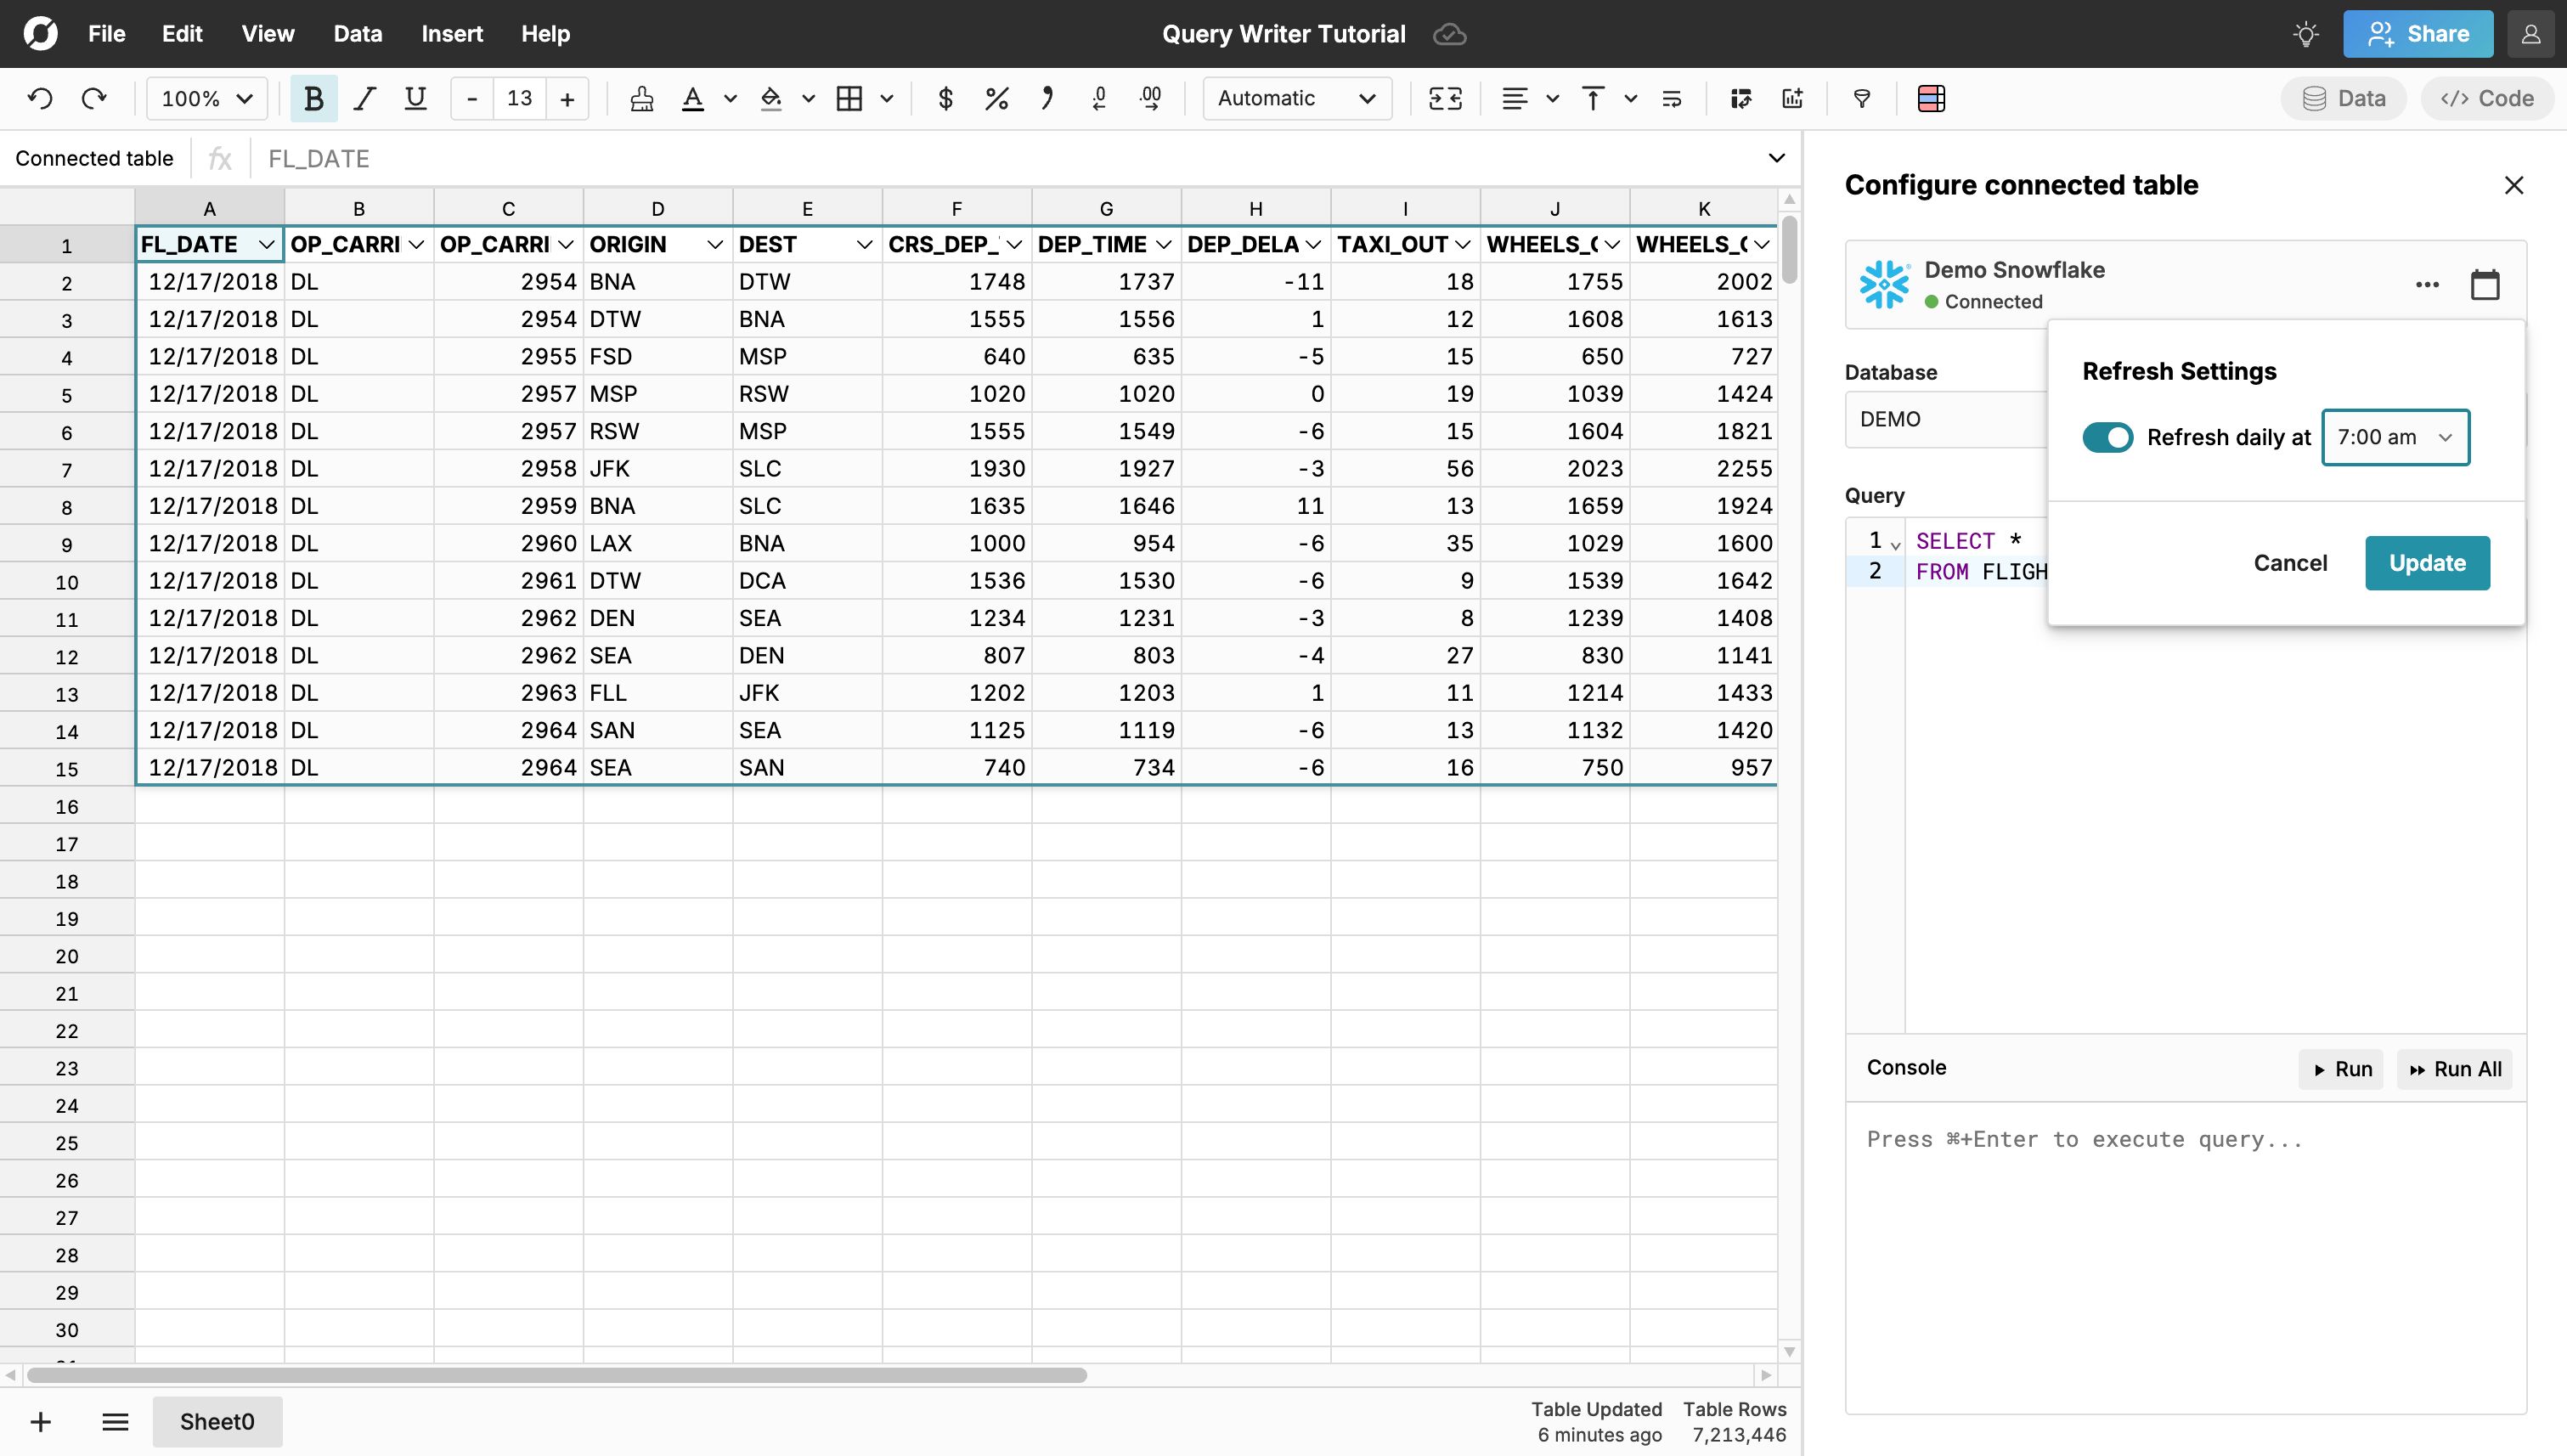Screen dimensions: 2567x1456
Task: Open the 100% zoom dropdown
Action: [x=206, y=98]
